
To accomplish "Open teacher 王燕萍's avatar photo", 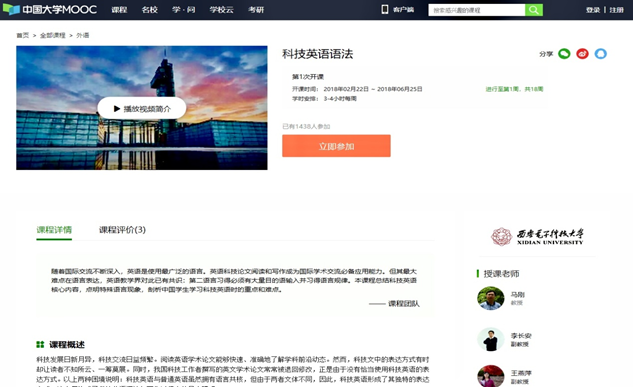I will (490, 376).
